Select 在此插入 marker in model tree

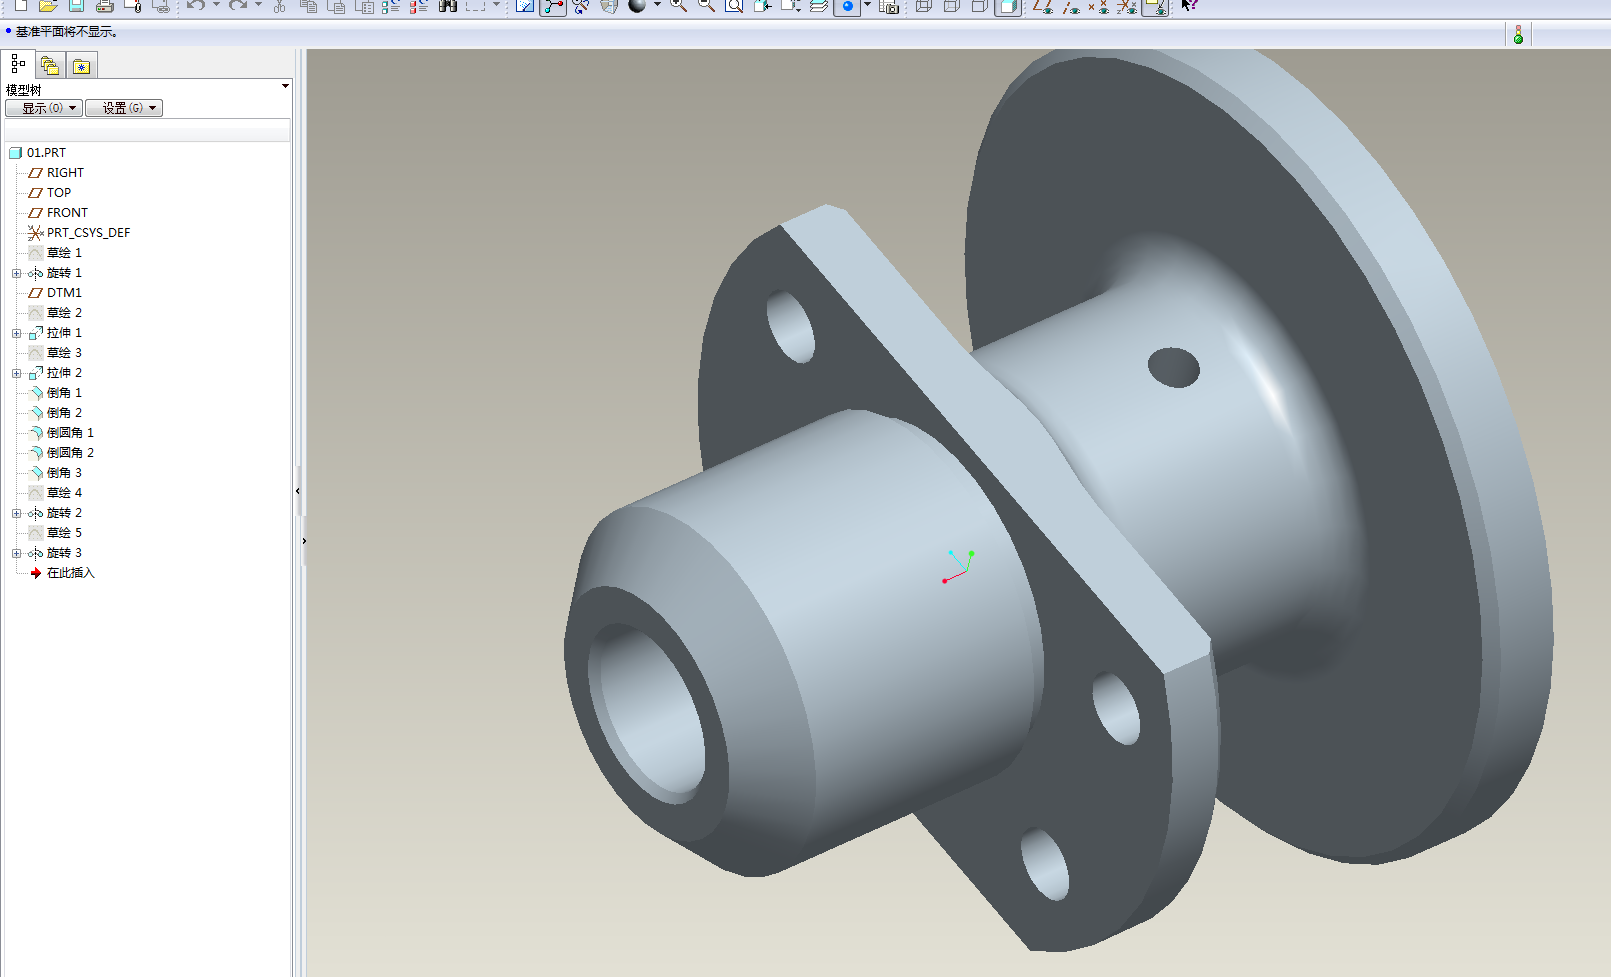(x=70, y=573)
